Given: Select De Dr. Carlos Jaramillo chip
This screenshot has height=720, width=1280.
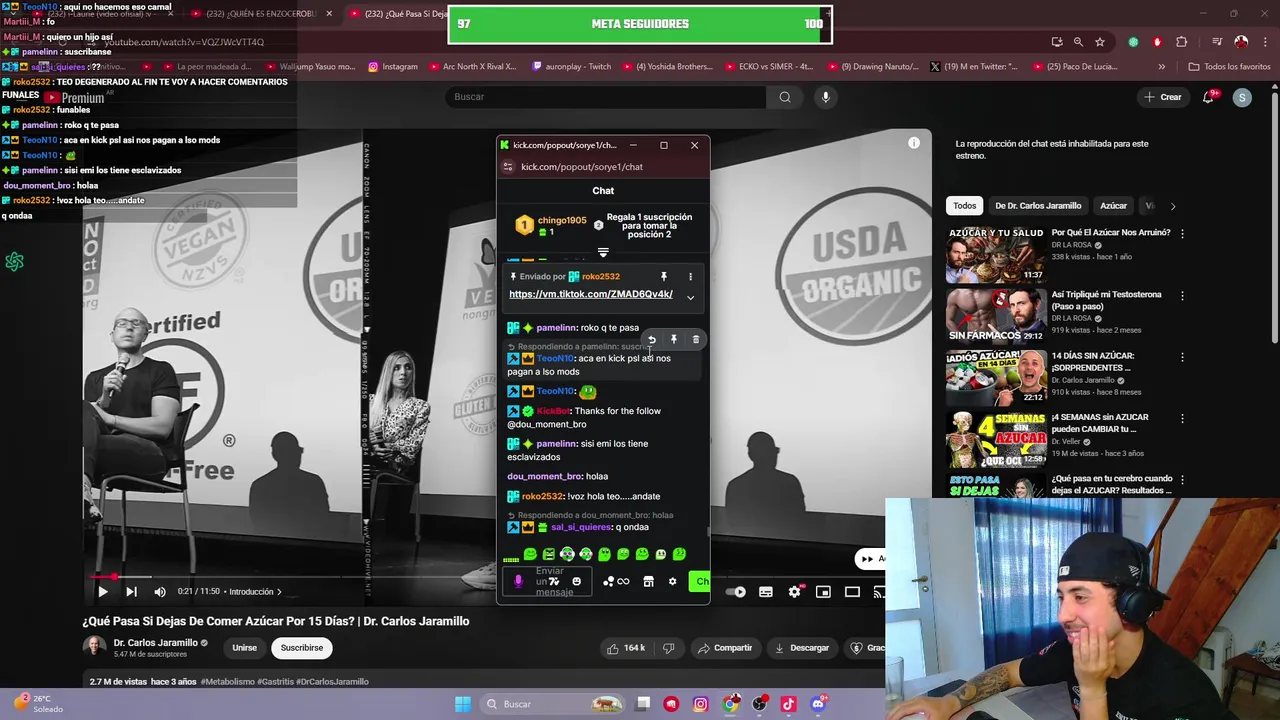Looking at the screenshot, I should coord(1038,206).
